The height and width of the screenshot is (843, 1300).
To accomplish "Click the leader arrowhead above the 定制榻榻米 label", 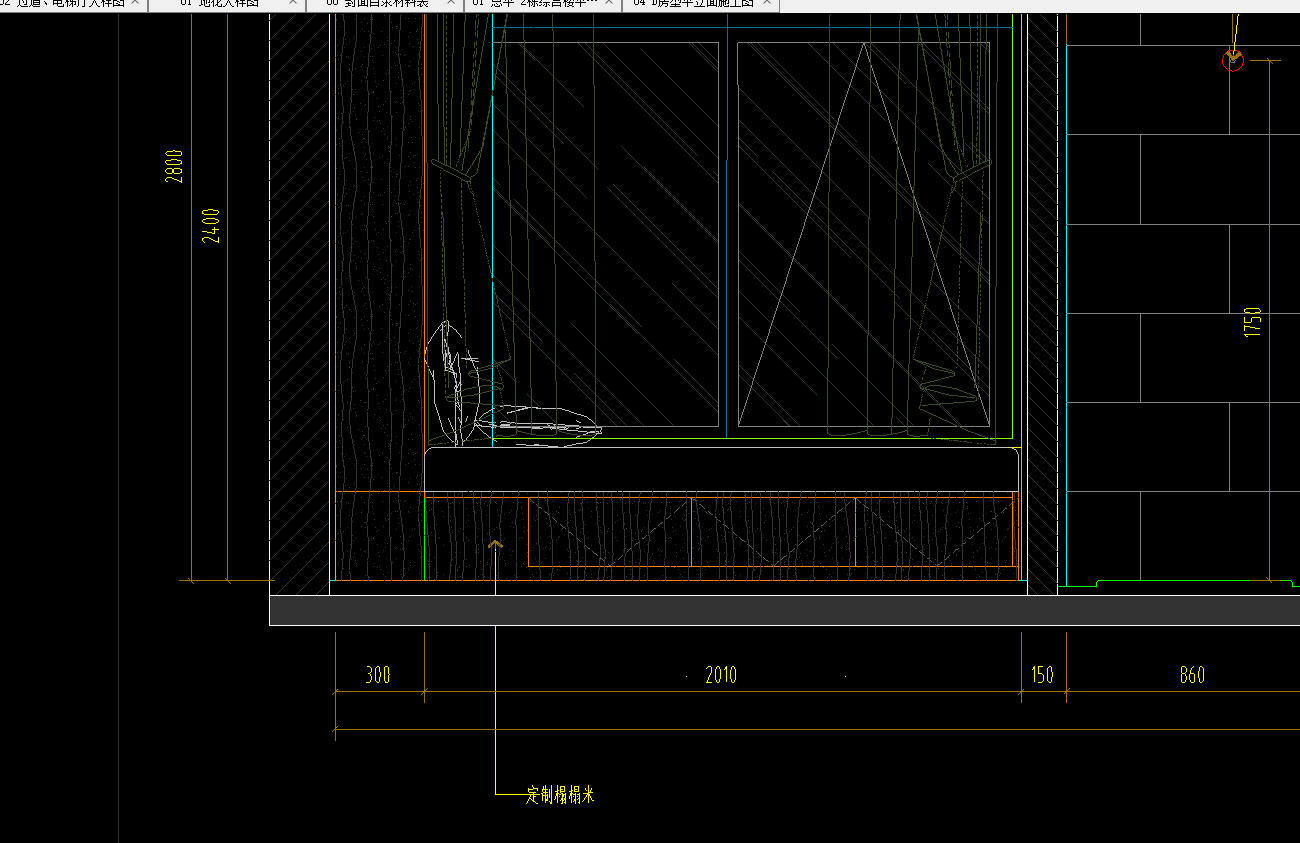I will [x=495, y=545].
